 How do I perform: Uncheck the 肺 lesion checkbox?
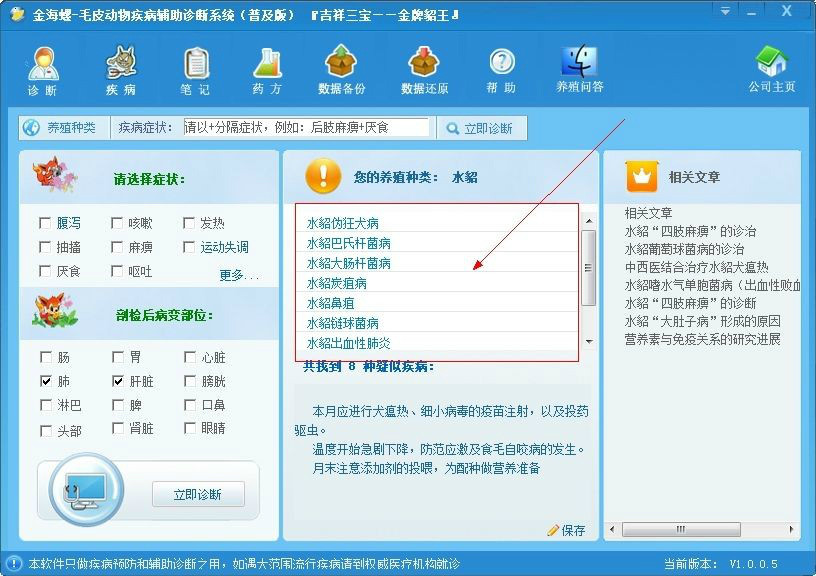tap(46, 381)
